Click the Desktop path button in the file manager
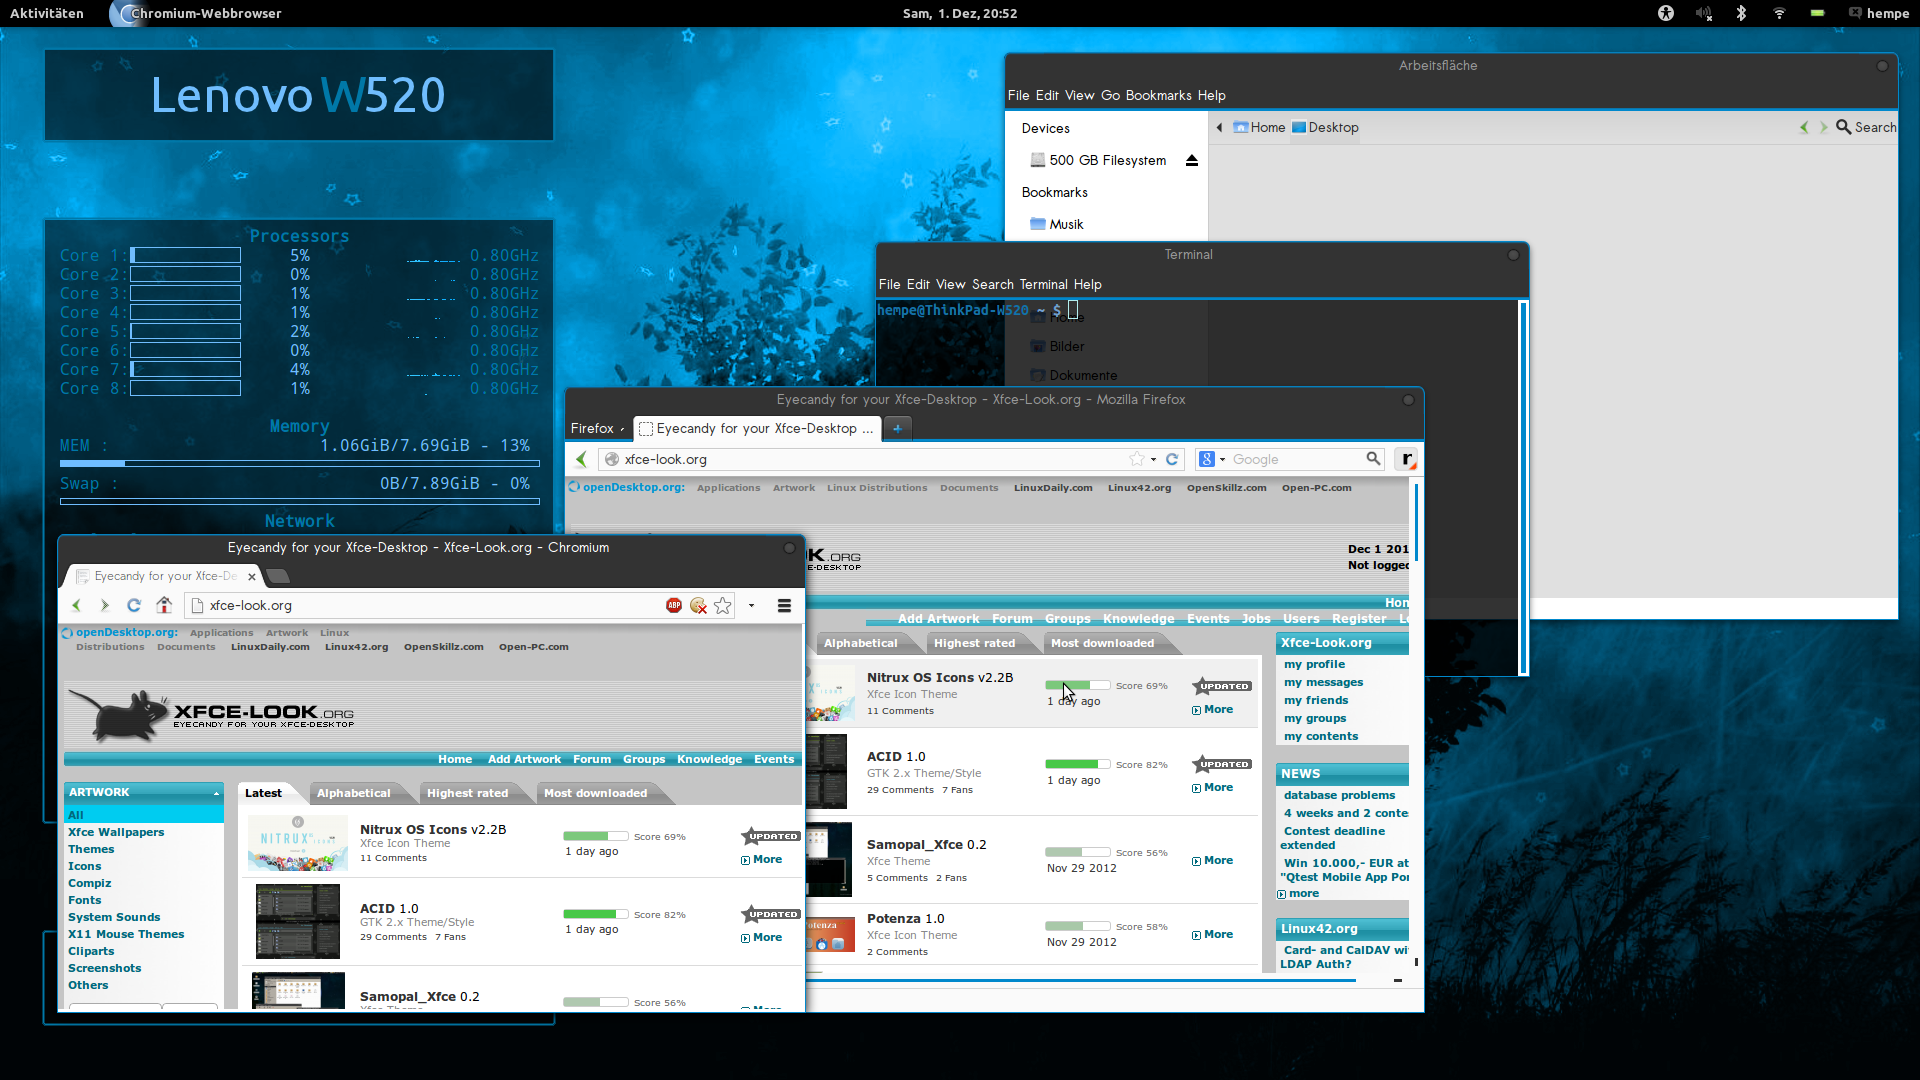Viewport: 1920px width, 1080px height. [x=1324, y=127]
